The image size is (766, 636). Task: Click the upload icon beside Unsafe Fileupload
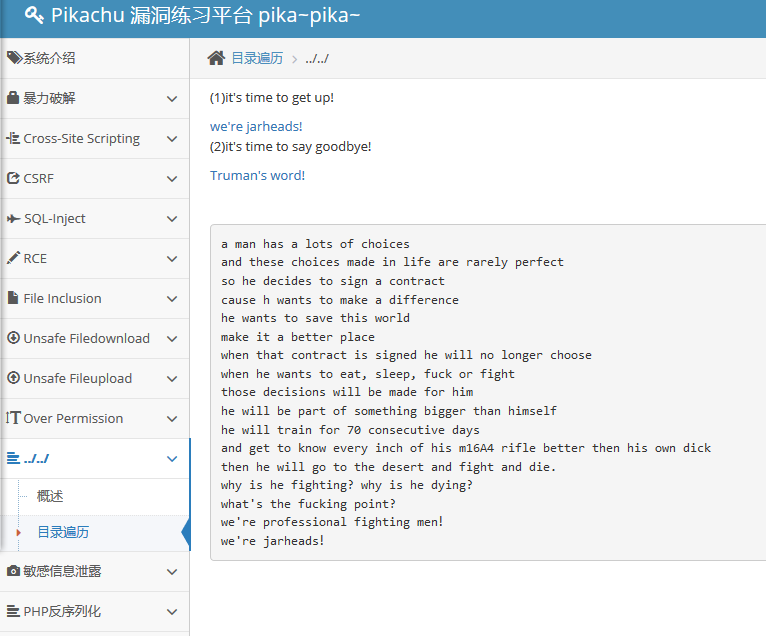tap(14, 378)
